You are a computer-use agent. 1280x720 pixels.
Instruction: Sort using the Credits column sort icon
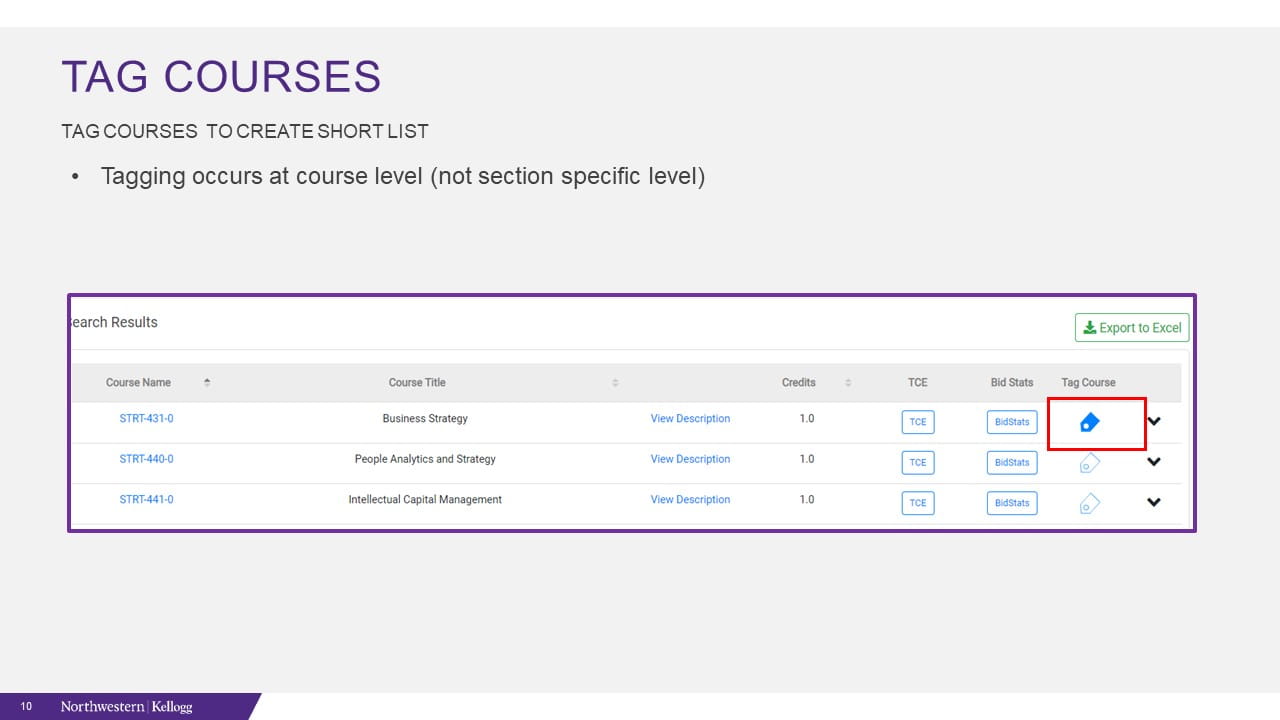tap(848, 383)
